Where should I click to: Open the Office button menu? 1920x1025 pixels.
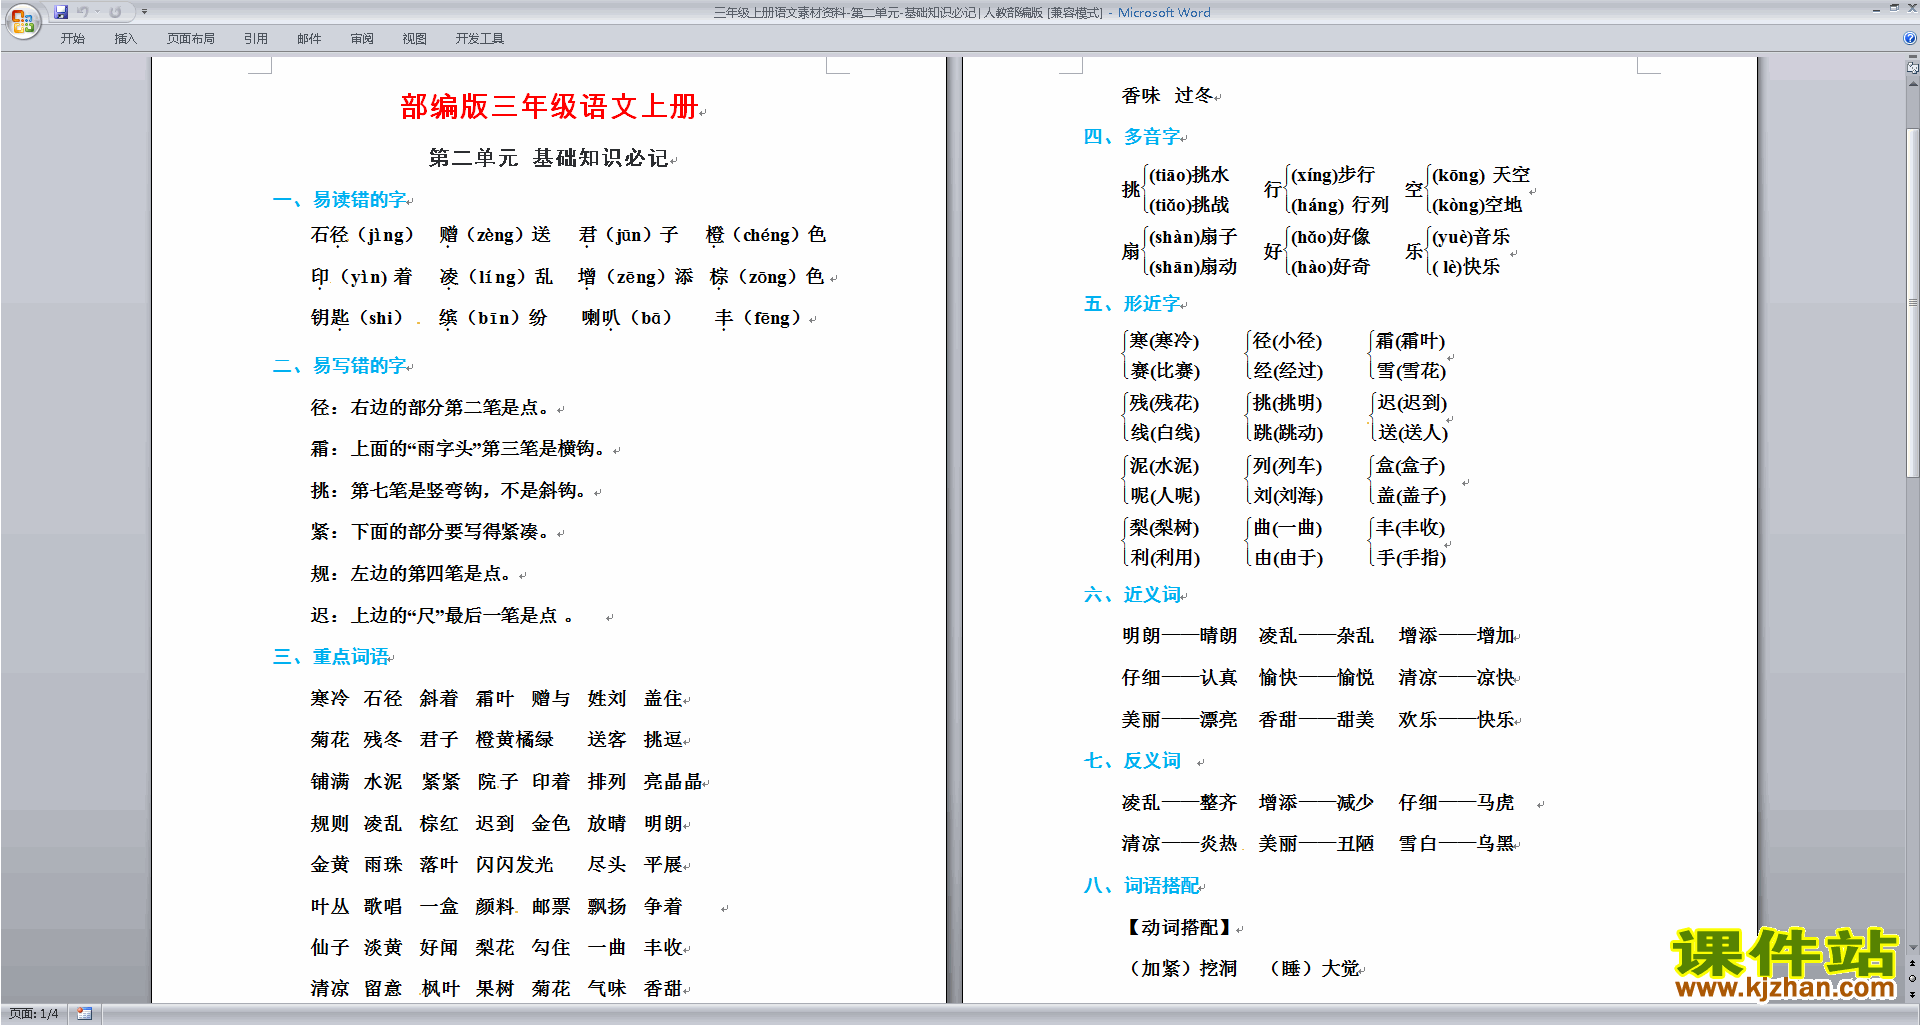click(22, 20)
